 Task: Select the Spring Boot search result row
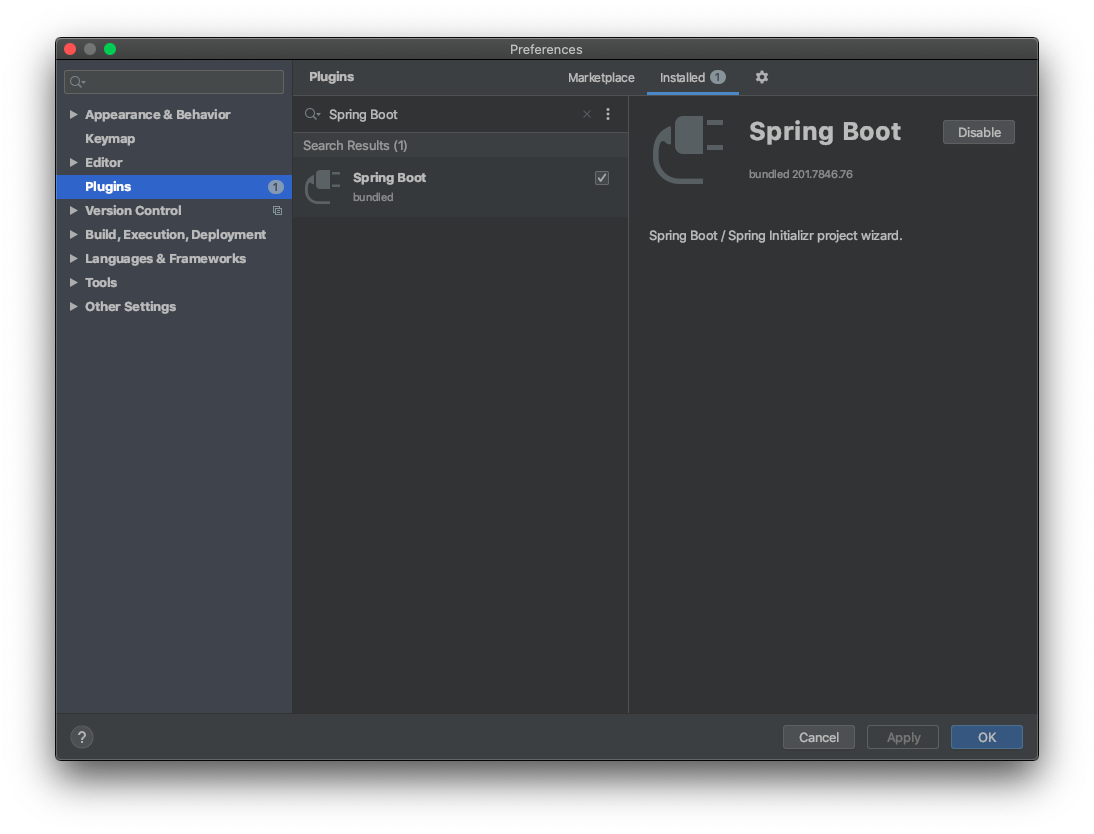[460, 187]
